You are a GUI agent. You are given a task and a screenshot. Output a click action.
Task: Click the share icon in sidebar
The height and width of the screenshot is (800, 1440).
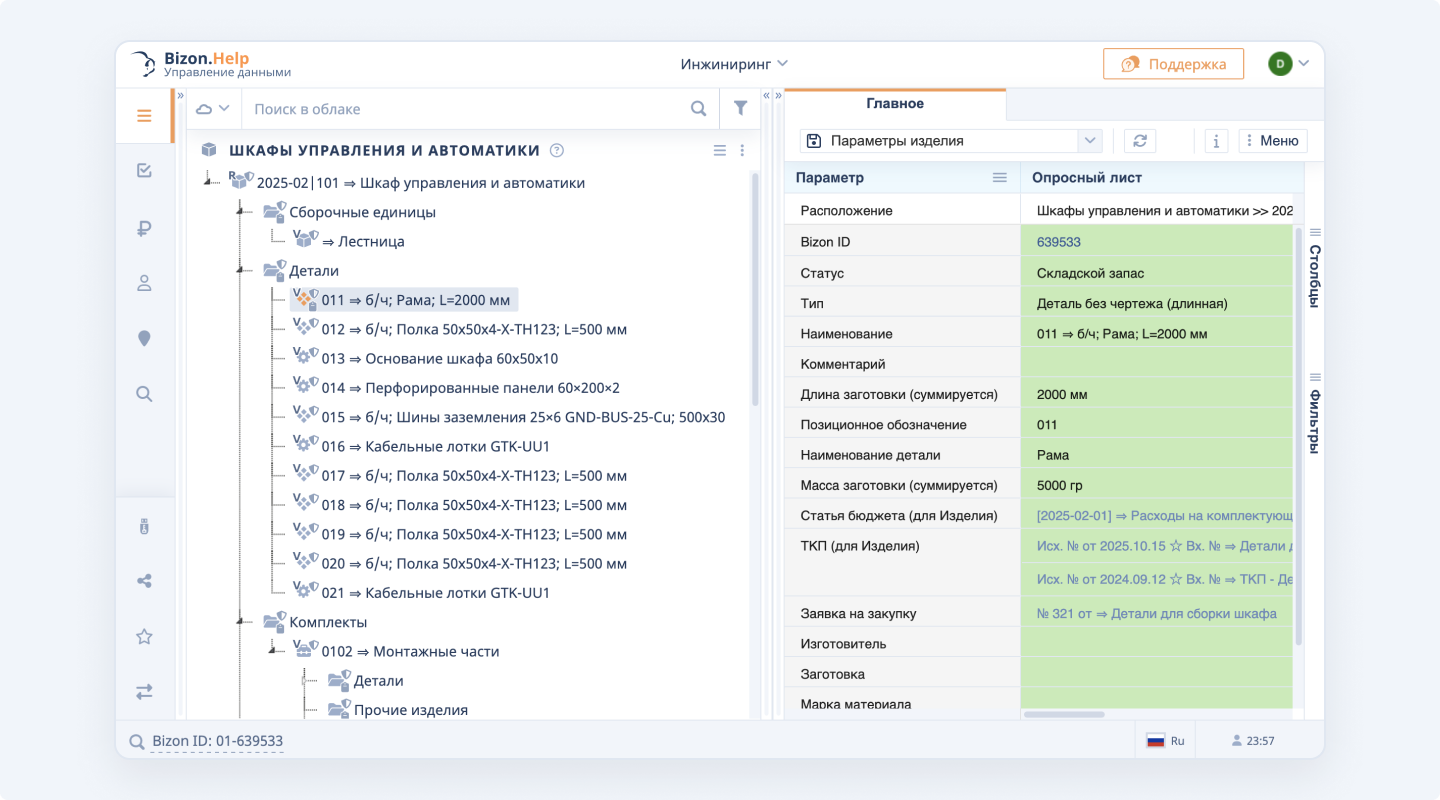click(144, 580)
